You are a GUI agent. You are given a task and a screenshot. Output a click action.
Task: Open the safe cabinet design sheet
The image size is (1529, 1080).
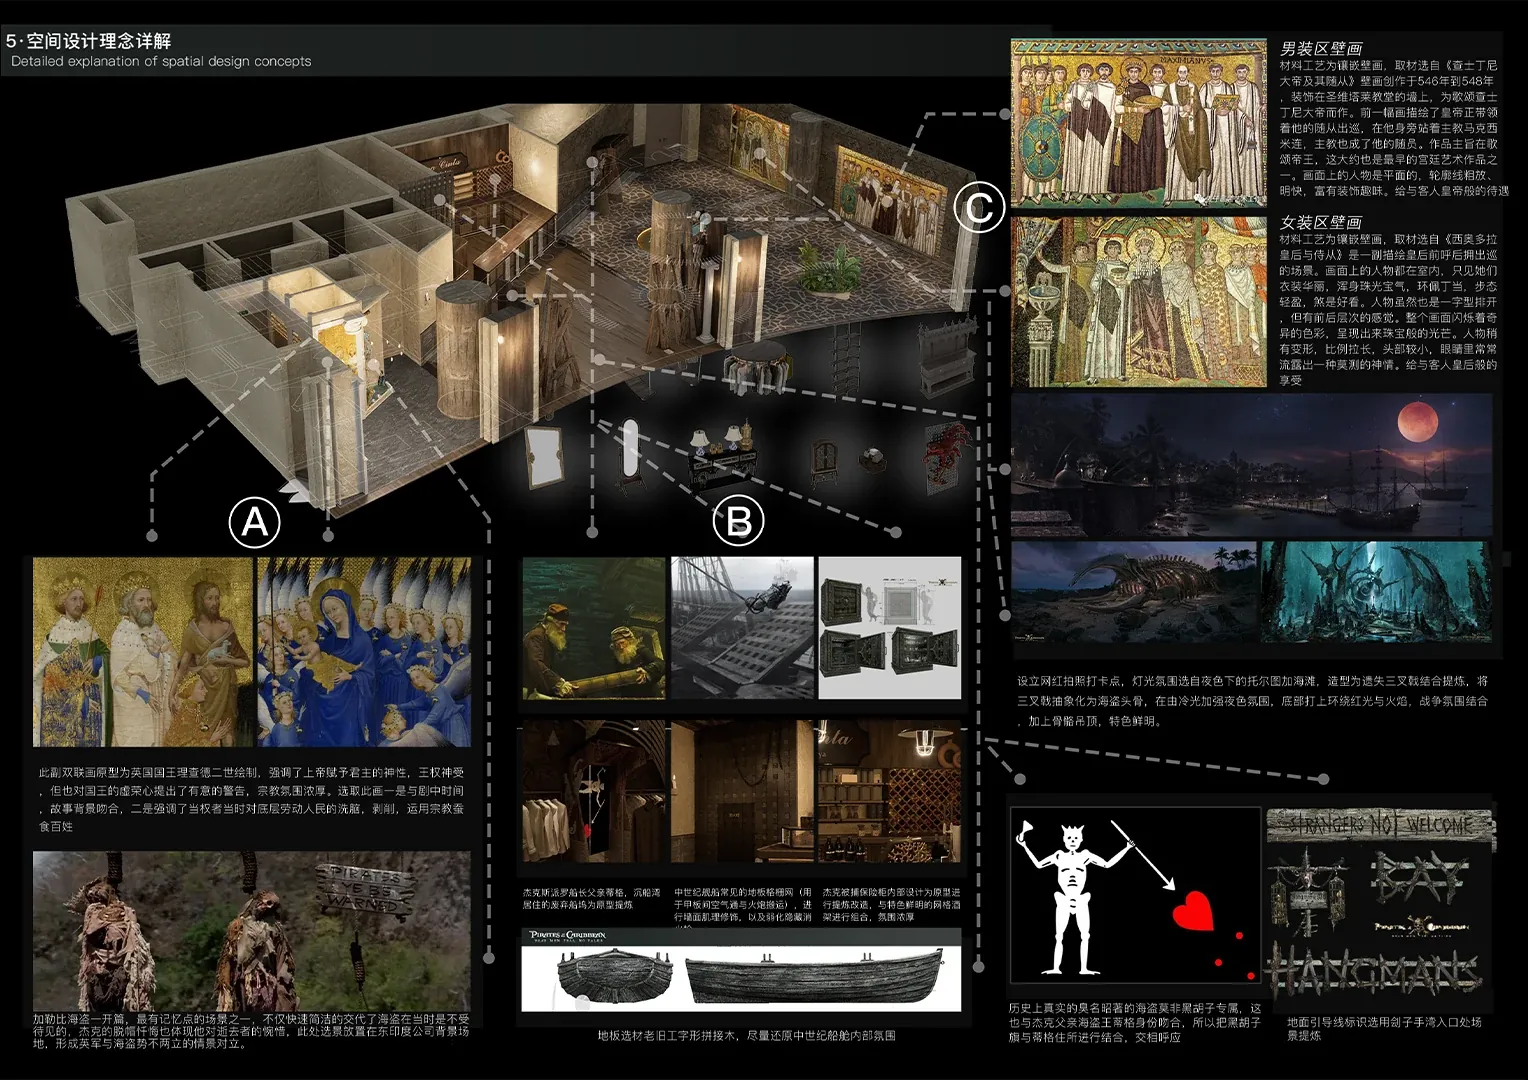point(889,628)
